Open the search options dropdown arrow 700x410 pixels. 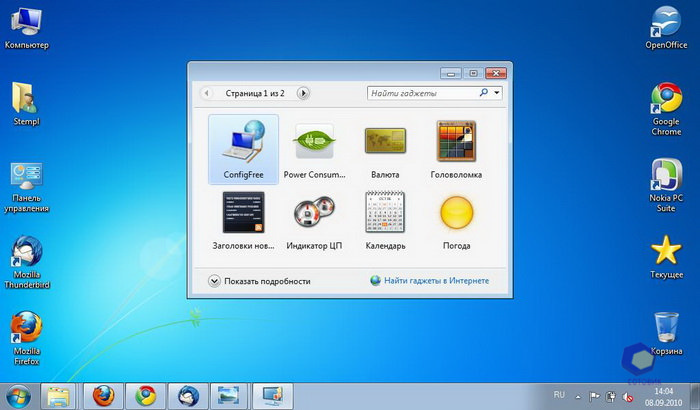496,93
